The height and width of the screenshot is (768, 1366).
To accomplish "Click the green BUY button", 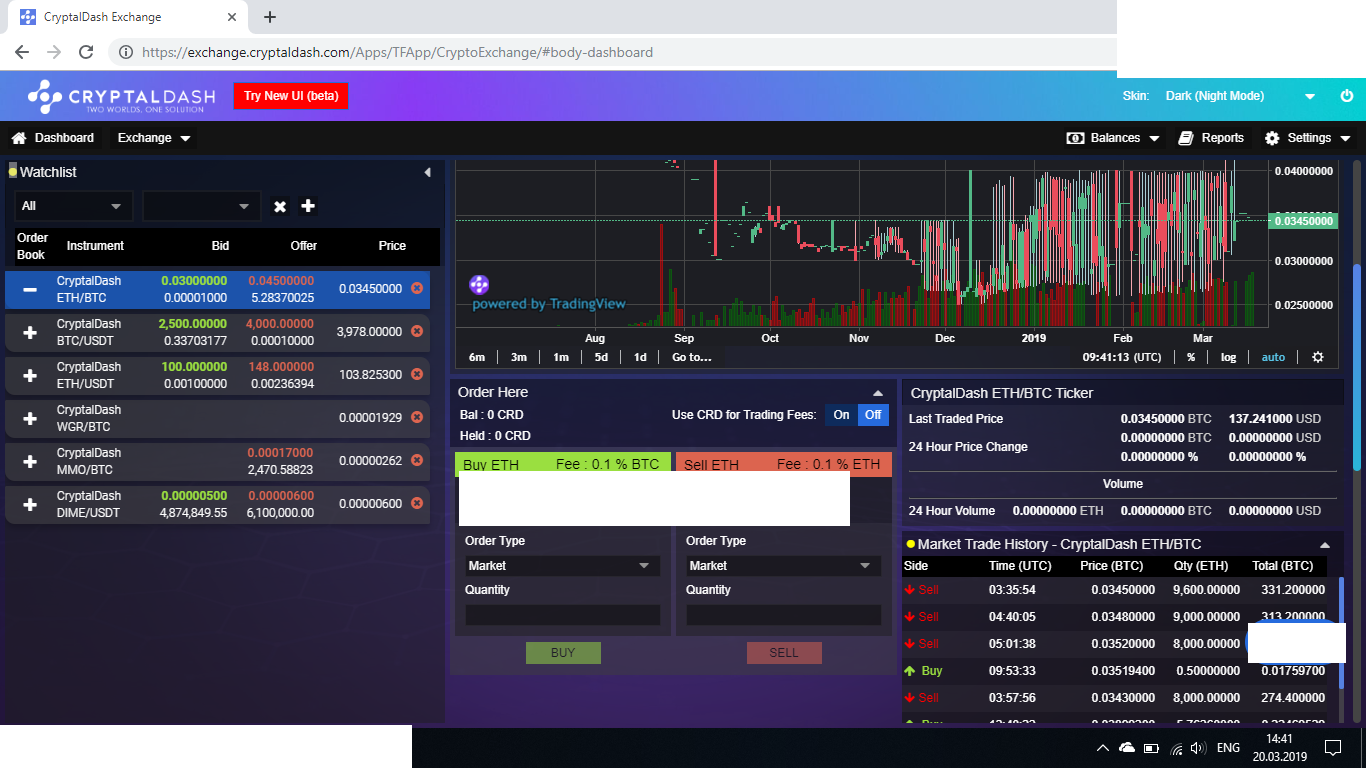I will click(563, 653).
